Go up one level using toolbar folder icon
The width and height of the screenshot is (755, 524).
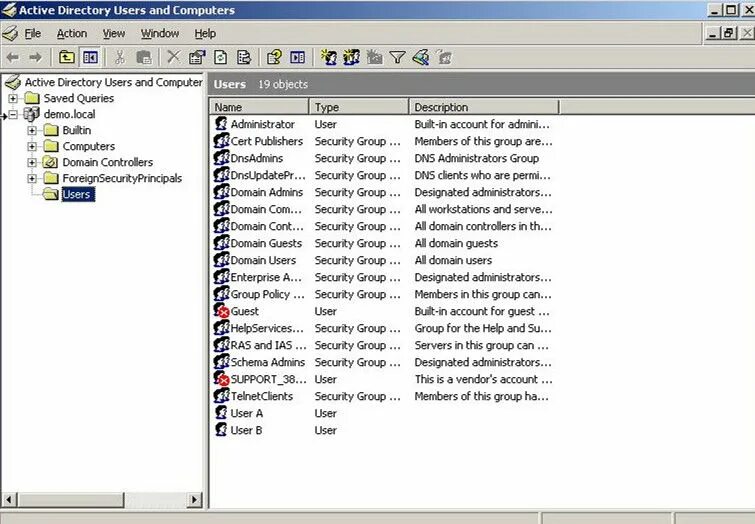tap(66, 58)
